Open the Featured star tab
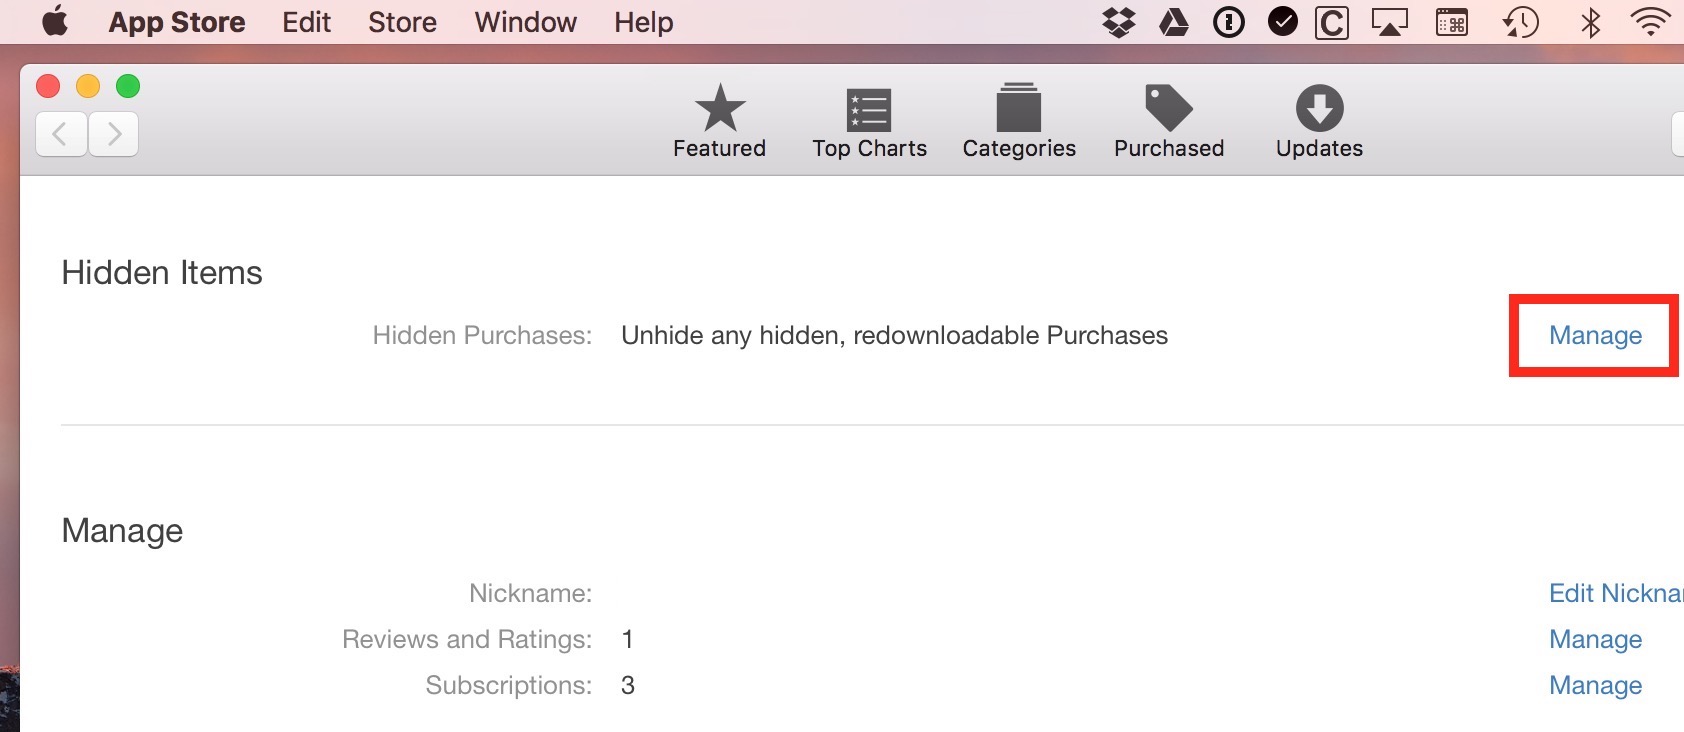The width and height of the screenshot is (1684, 732). 719,121
